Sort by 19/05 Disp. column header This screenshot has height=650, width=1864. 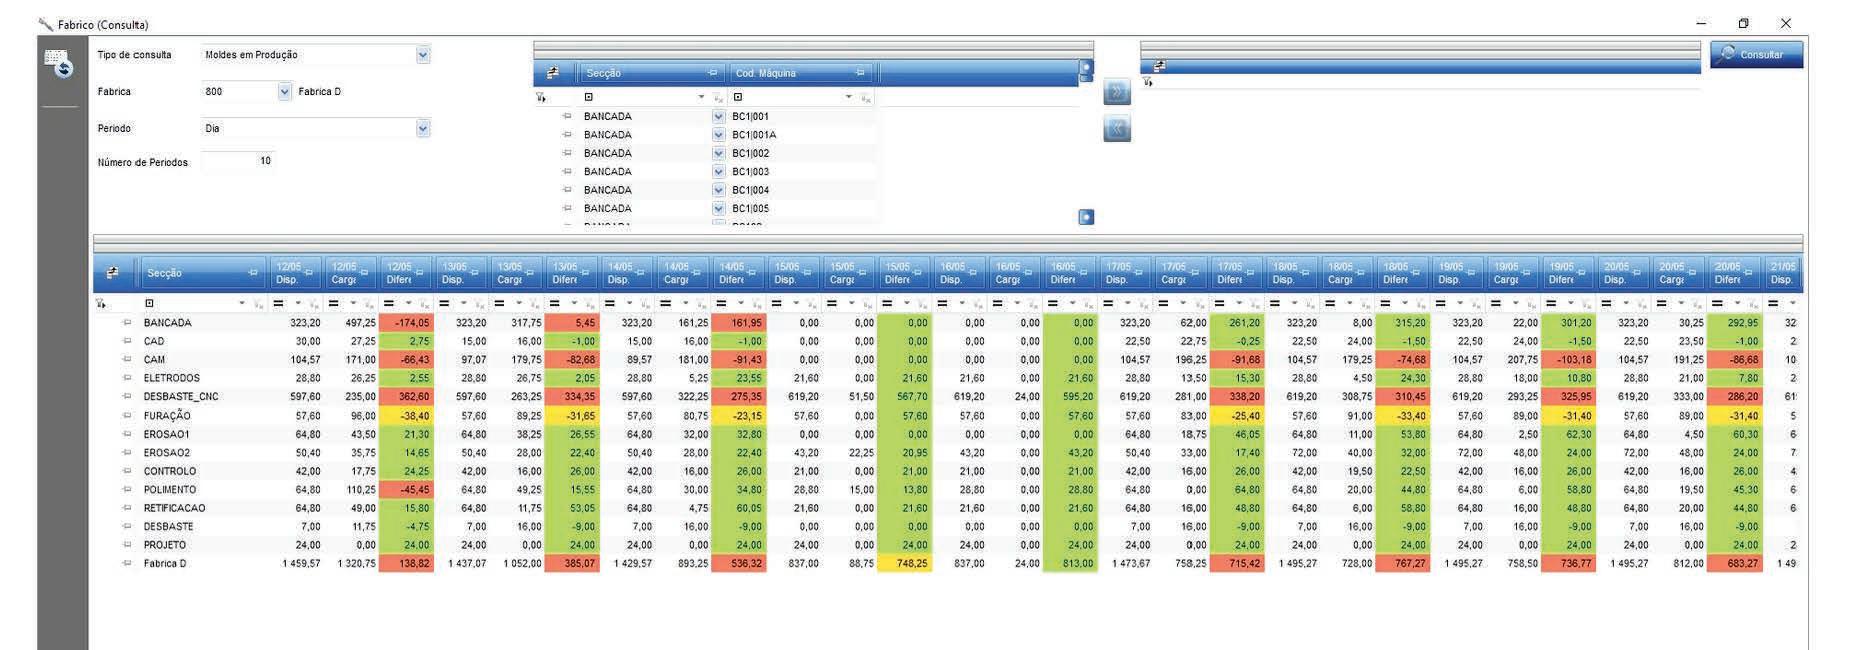1457,273
